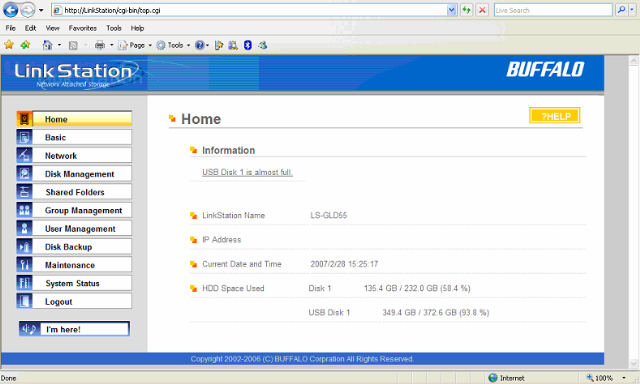Screen dimensions: 640x384
Task: Click the 349.4 GB / 372.6 GB value
Action: (x=436, y=313)
